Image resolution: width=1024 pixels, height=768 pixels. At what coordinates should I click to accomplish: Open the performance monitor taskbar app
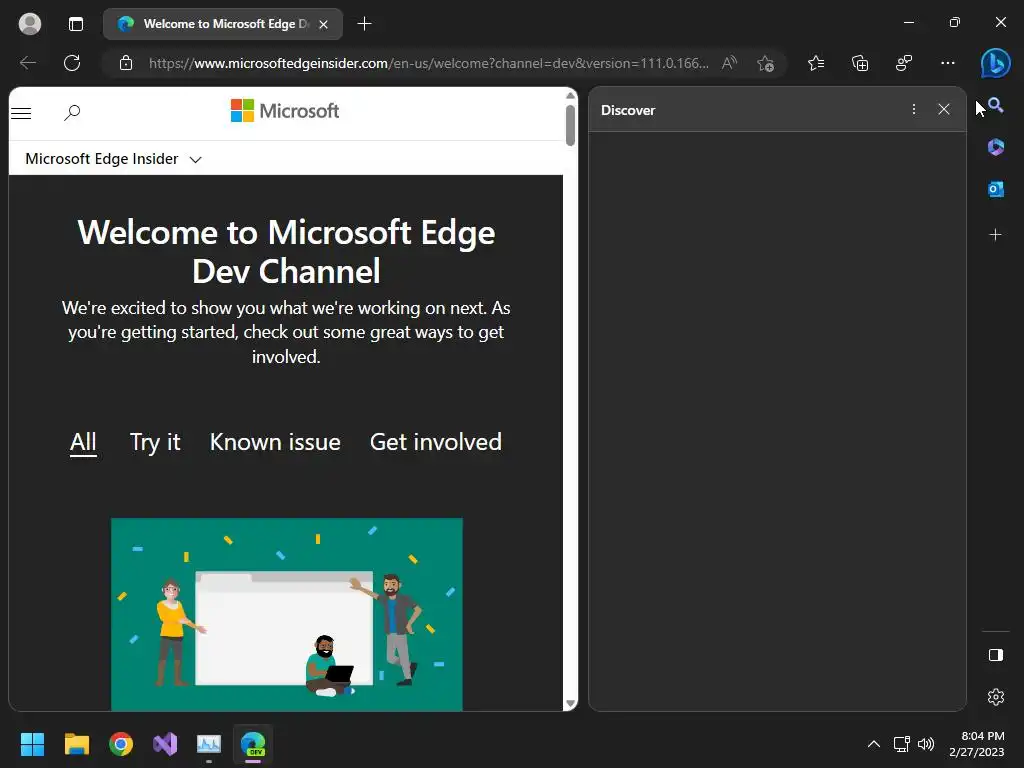(209, 744)
